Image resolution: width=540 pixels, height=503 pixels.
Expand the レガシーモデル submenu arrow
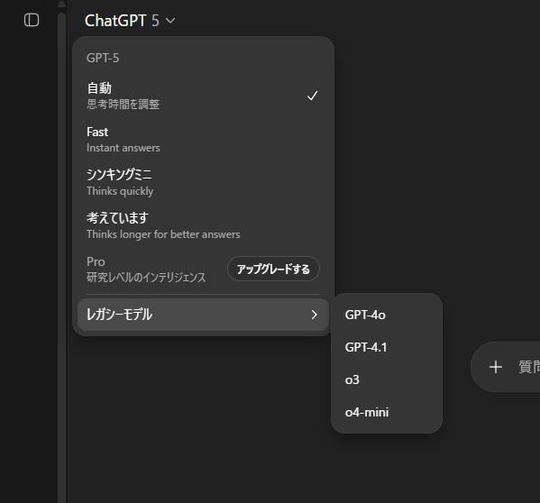coord(314,314)
